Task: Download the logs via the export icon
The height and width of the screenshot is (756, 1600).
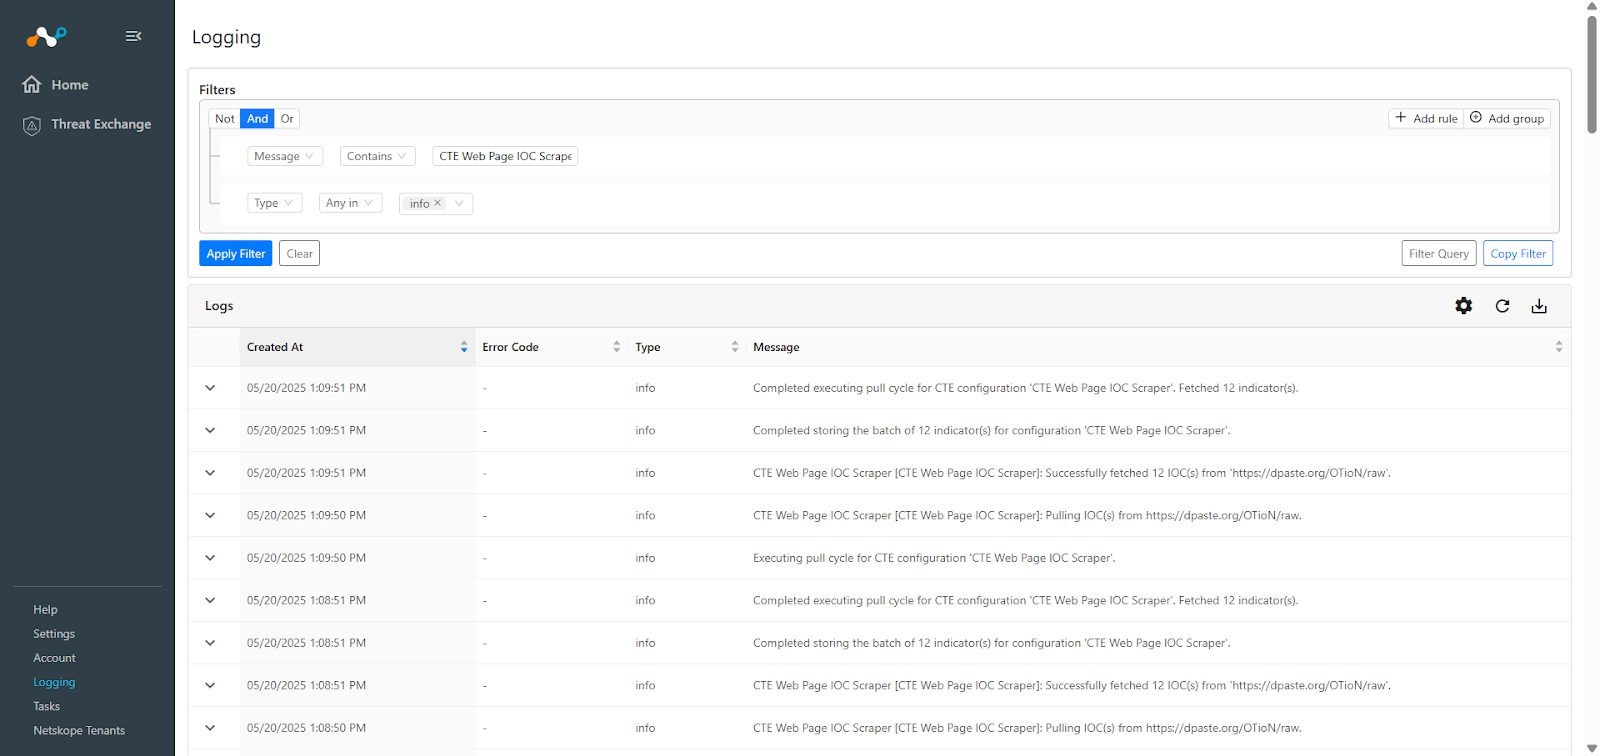Action: (x=1539, y=306)
